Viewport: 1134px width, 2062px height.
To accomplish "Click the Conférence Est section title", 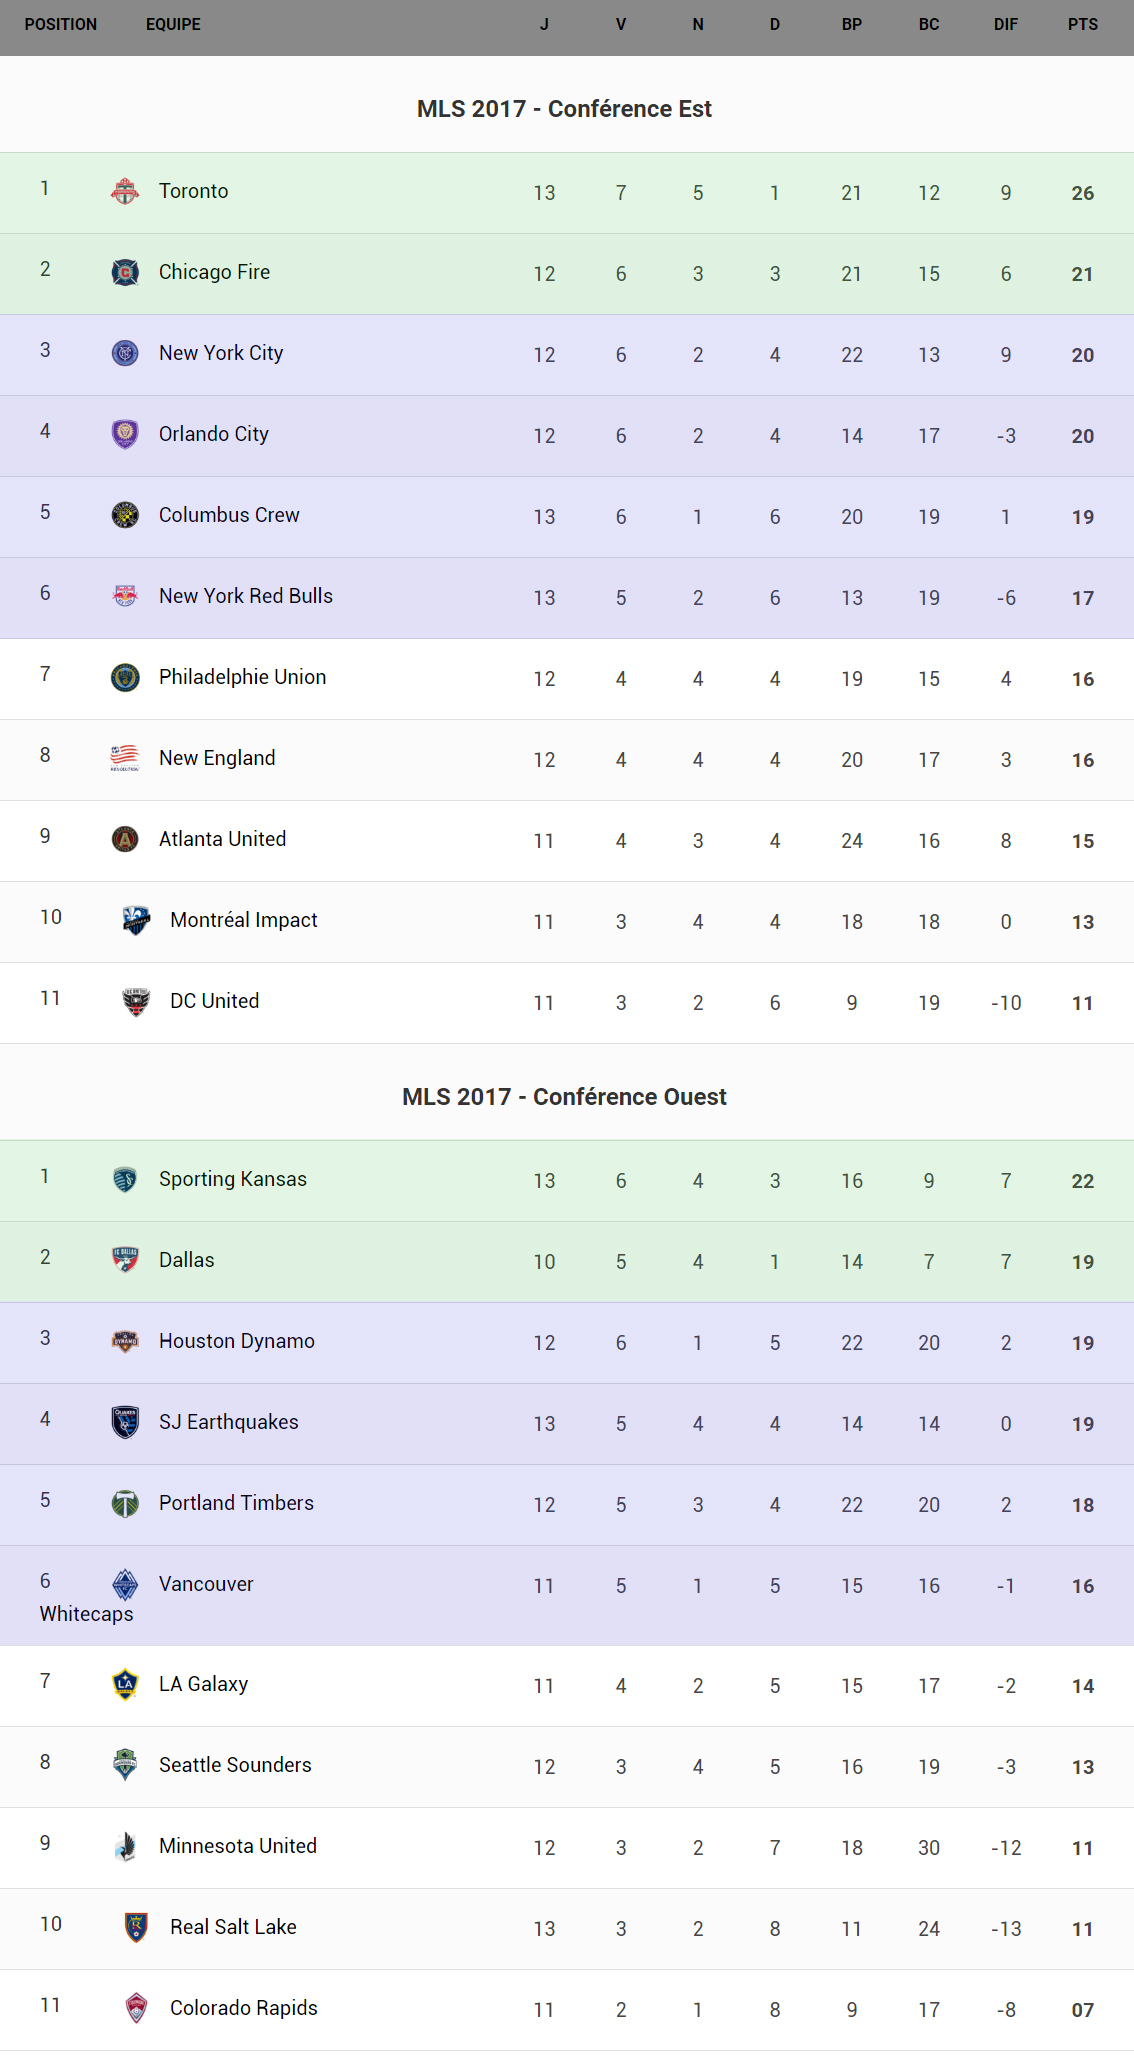I will tap(564, 109).
